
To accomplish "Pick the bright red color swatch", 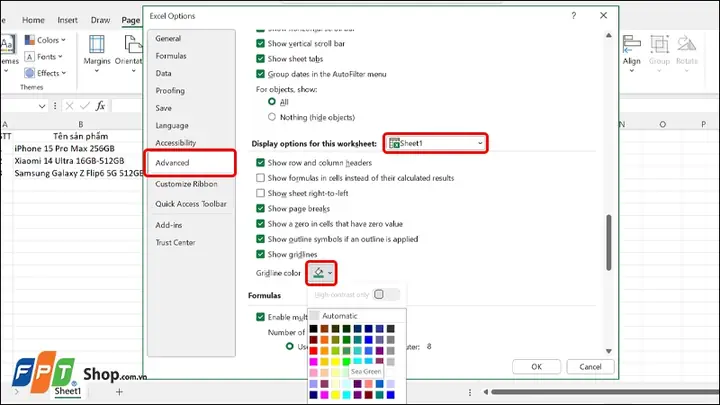I will [314, 351].
